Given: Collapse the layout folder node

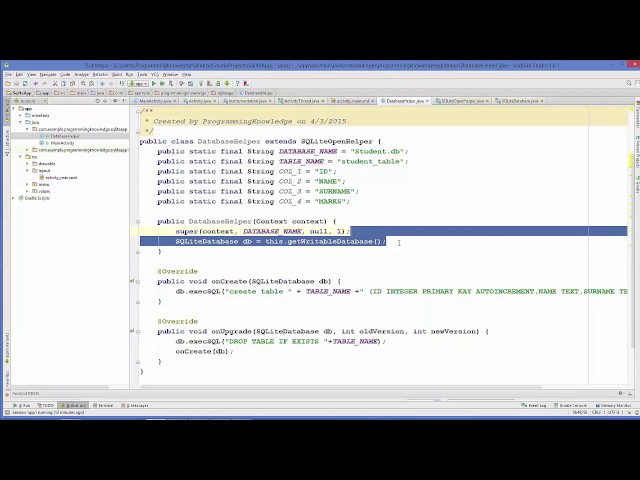Looking at the screenshot, I should point(28,171).
